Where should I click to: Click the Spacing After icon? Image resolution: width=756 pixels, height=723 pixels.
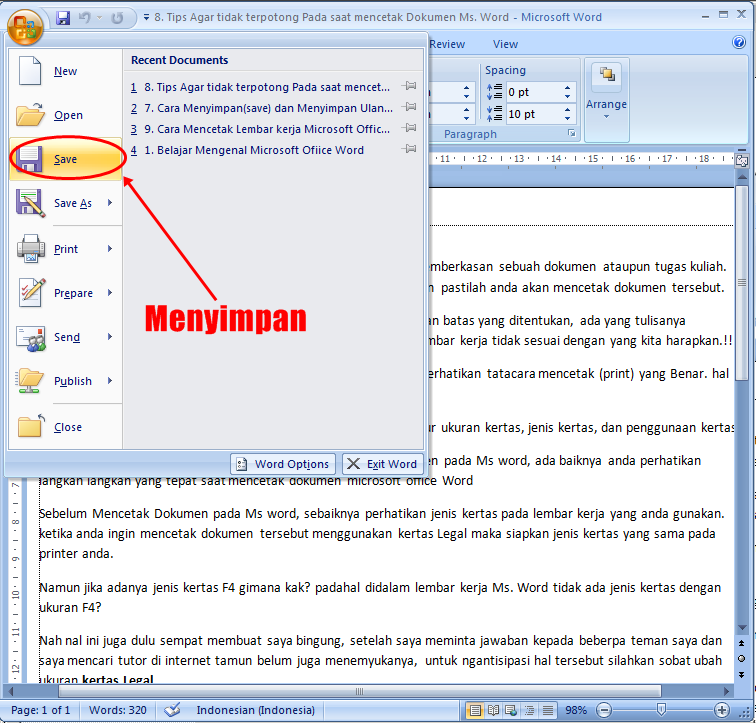(x=494, y=114)
